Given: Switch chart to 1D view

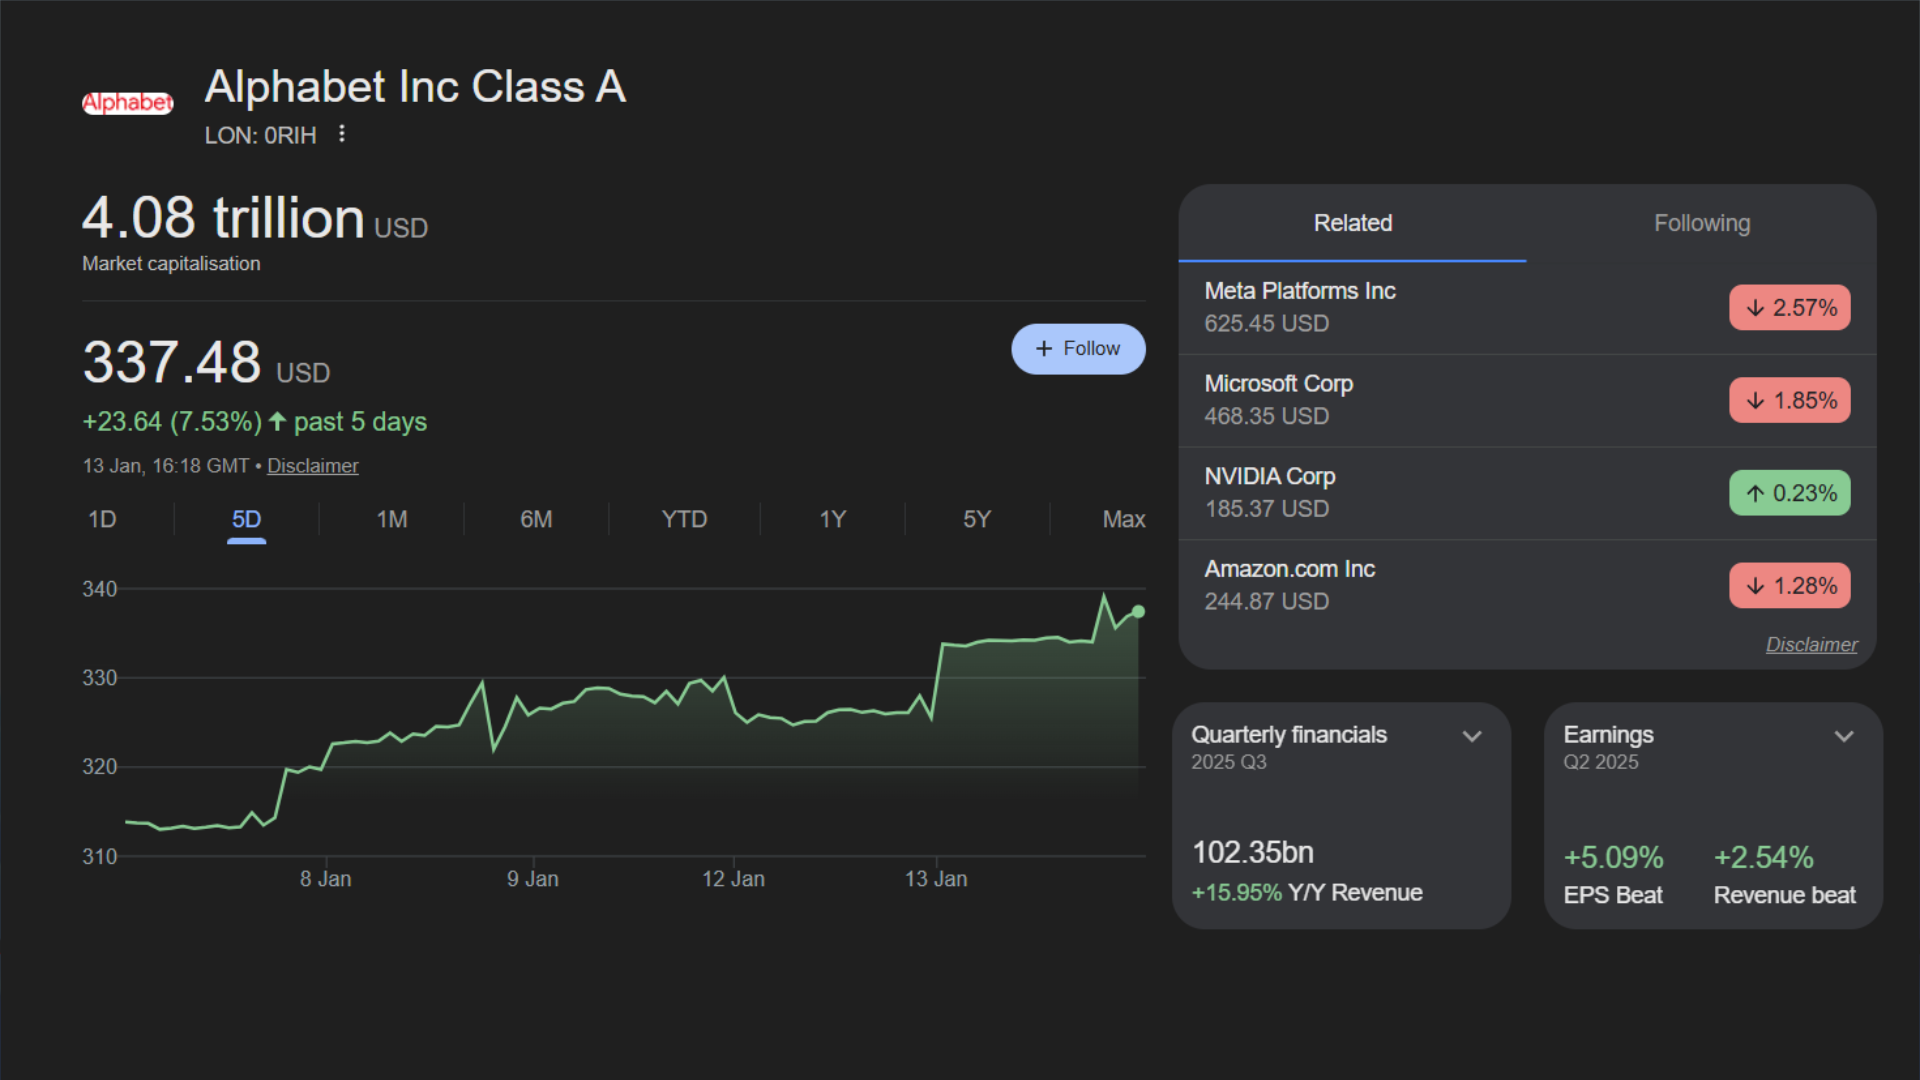Looking at the screenshot, I should [x=102, y=519].
